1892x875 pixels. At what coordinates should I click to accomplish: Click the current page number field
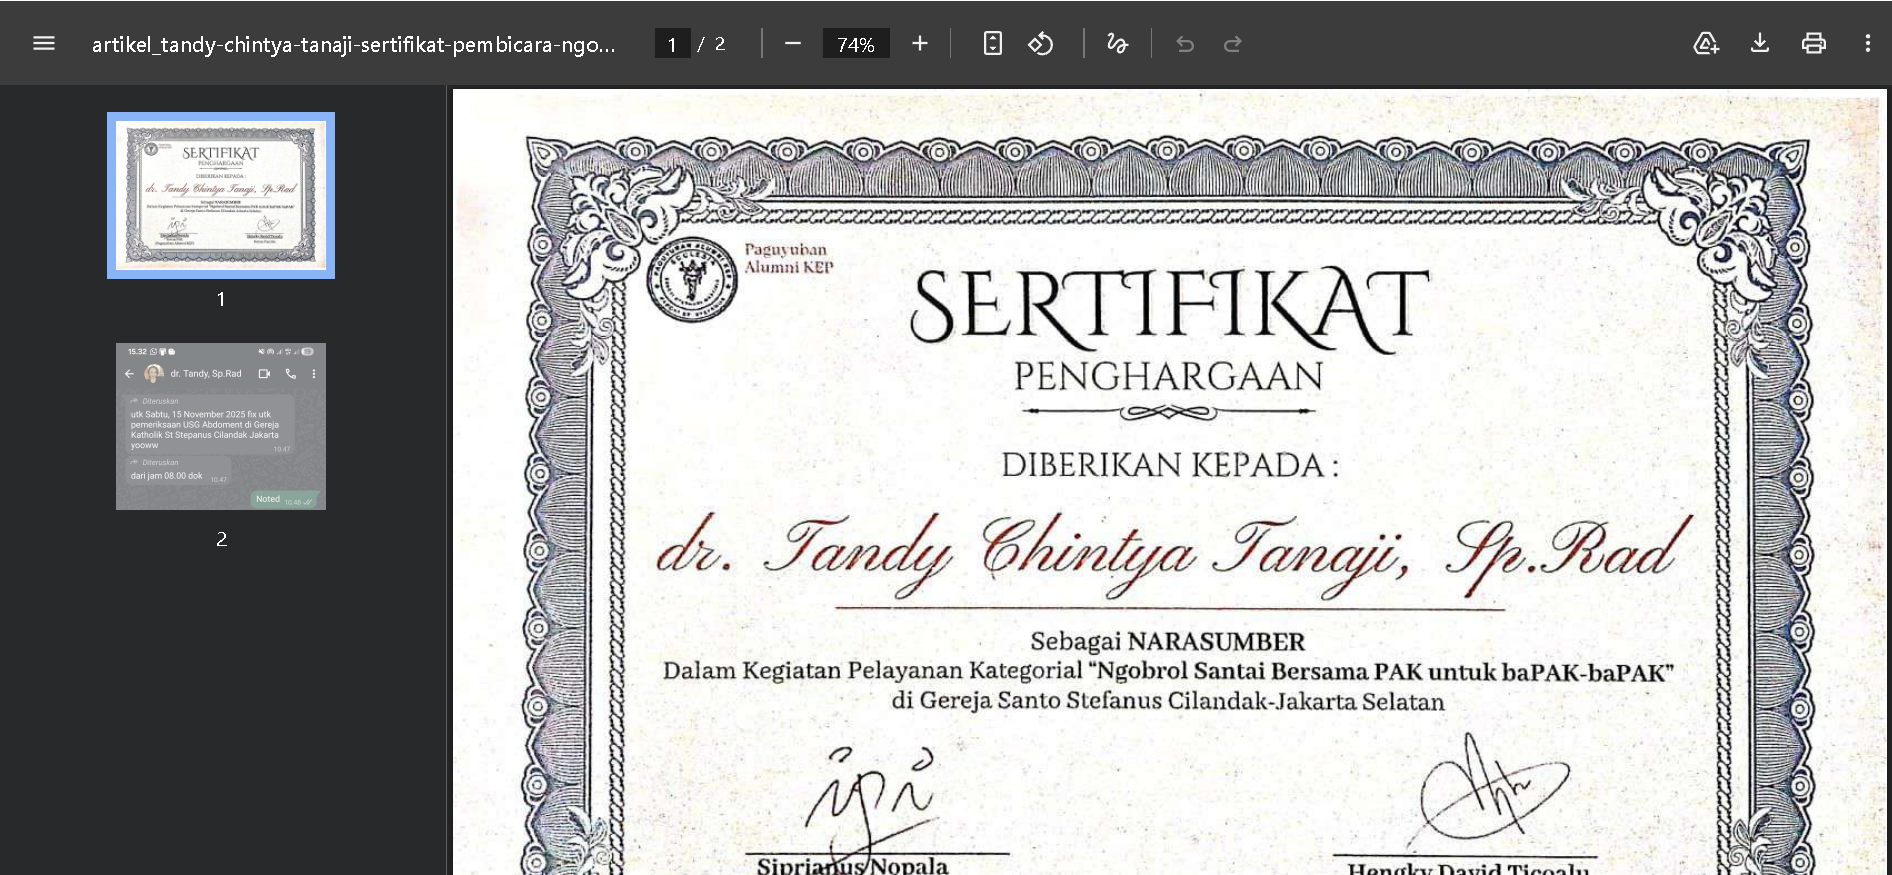[672, 44]
